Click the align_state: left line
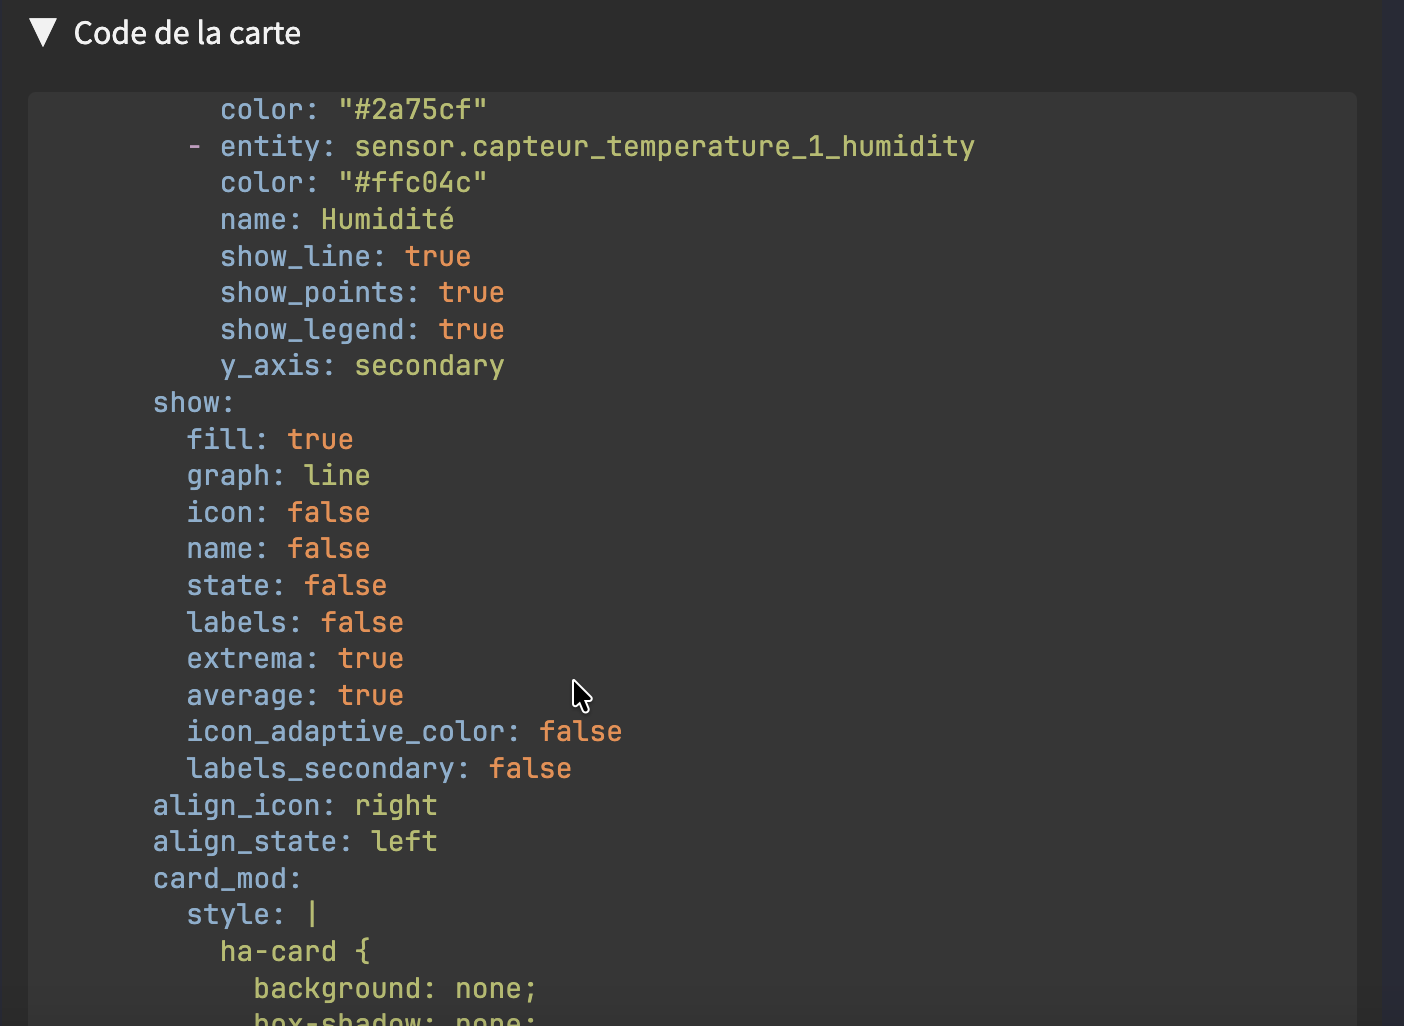 coord(295,841)
